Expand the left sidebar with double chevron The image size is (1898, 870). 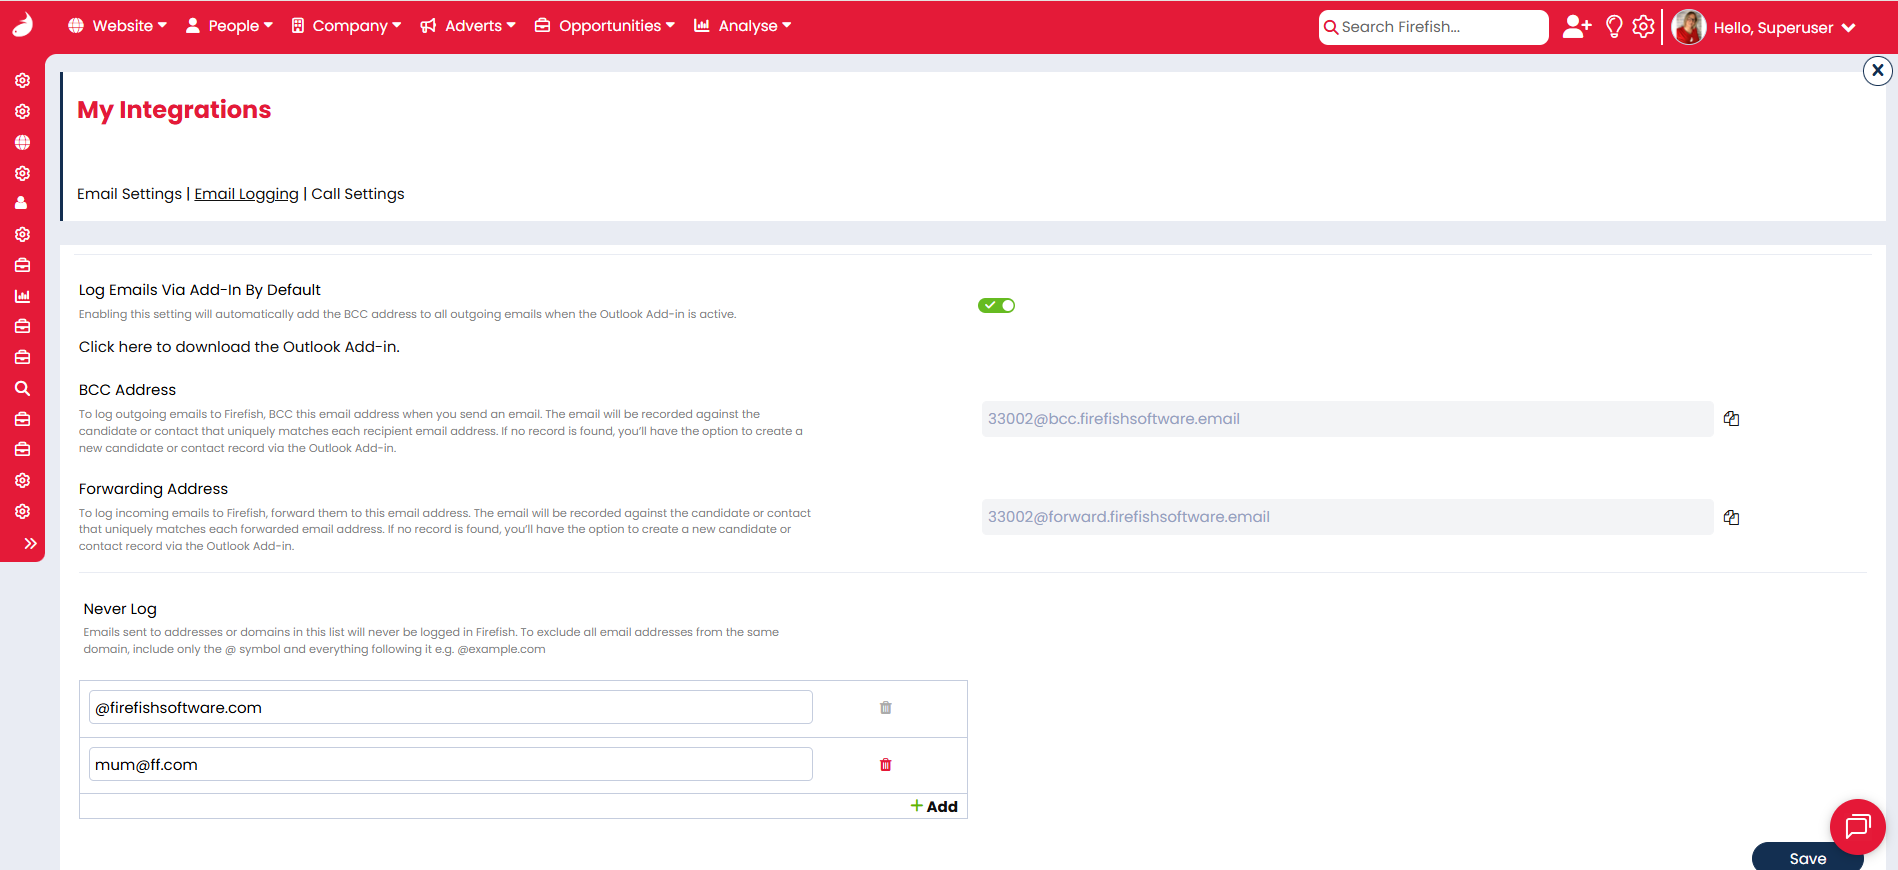(x=30, y=543)
